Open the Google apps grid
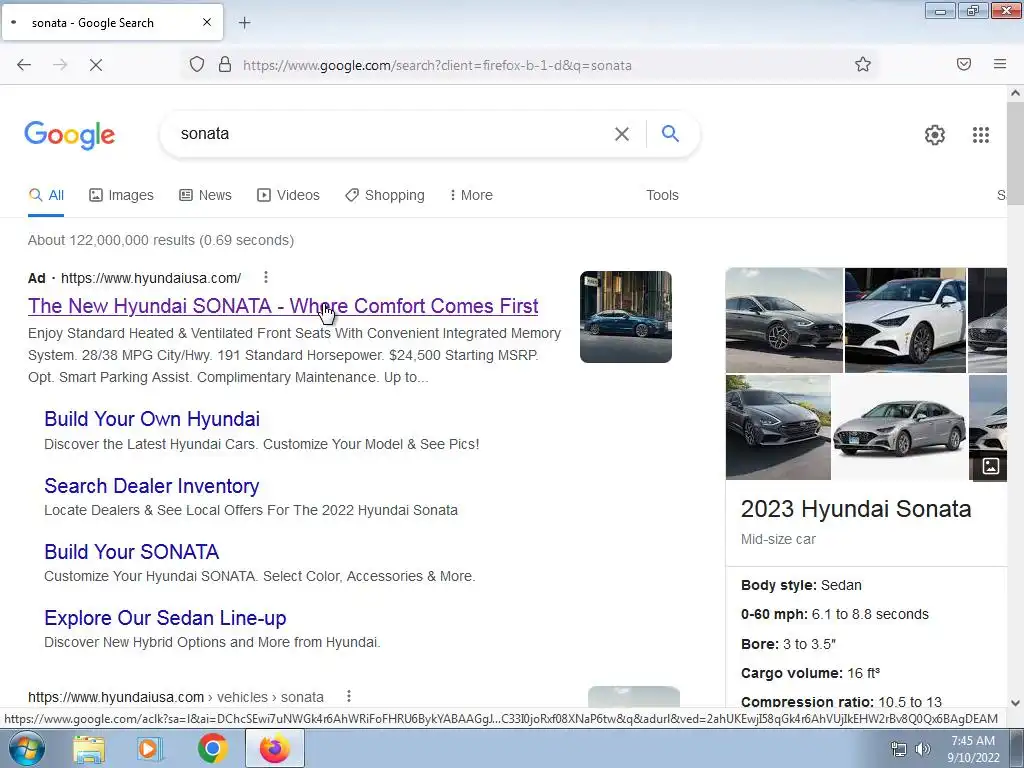Image resolution: width=1024 pixels, height=768 pixels. [981, 135]
